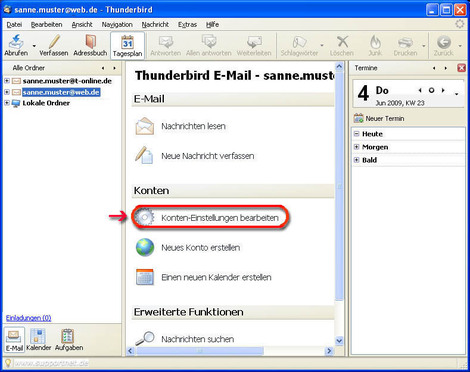470x372 pixels.
Task: Click Neue Nachricht verfassen link
Action: [208, 156]
